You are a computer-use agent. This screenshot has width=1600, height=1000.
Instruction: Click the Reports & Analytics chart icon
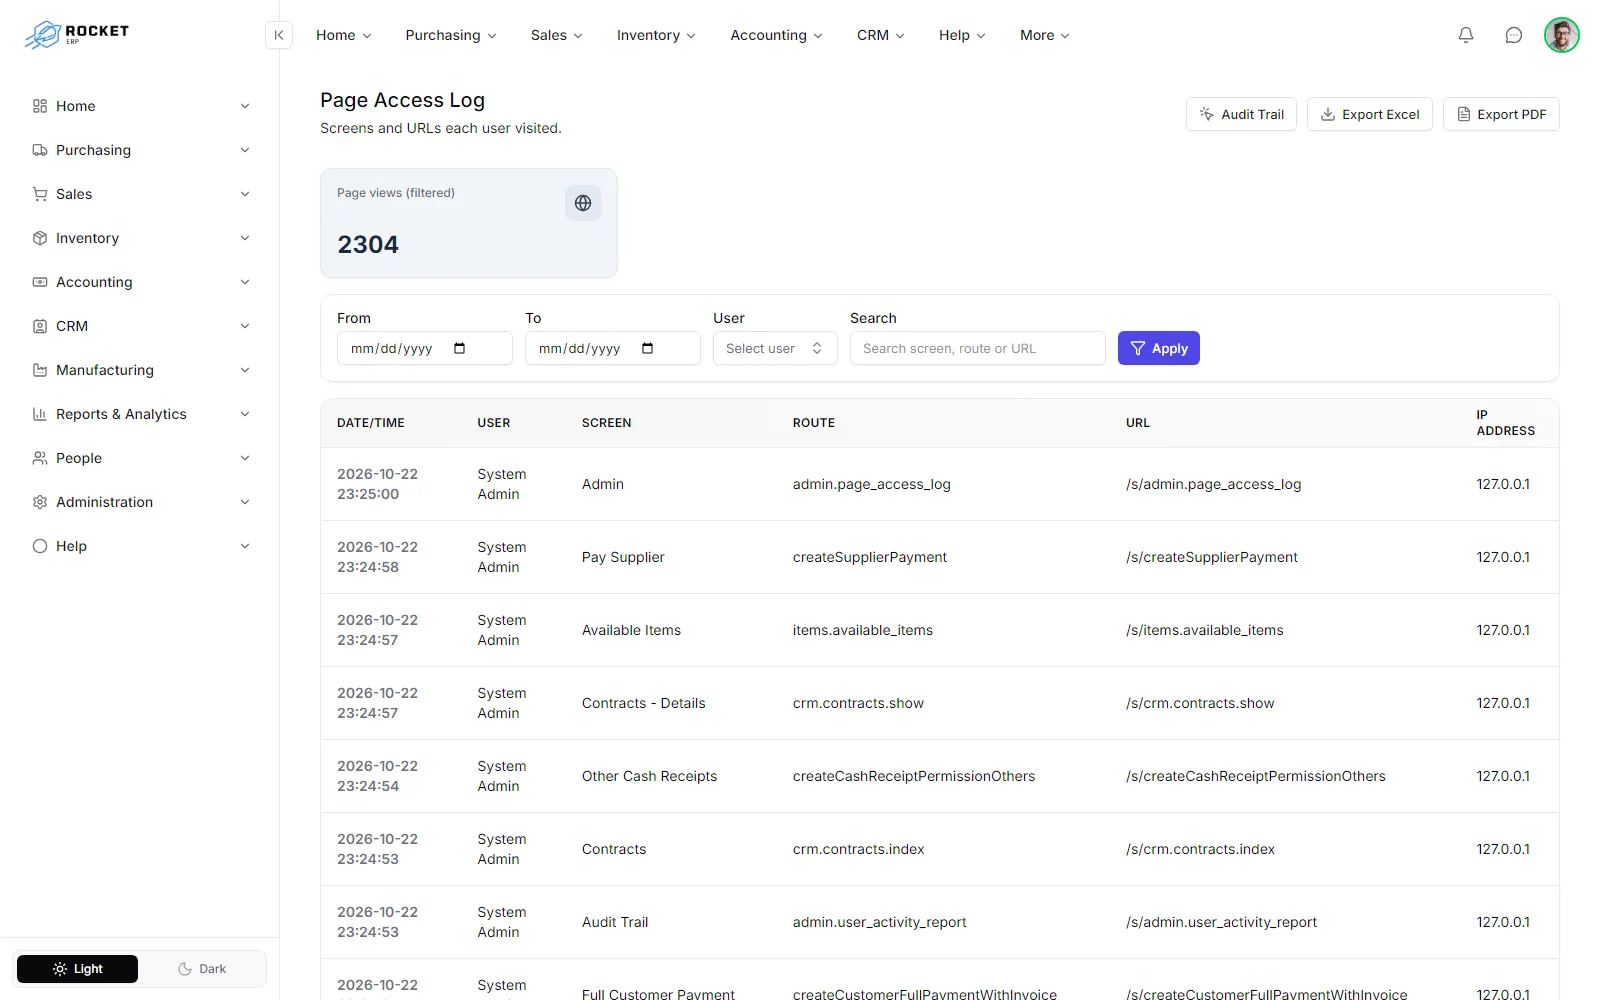[x=40, y=414]
